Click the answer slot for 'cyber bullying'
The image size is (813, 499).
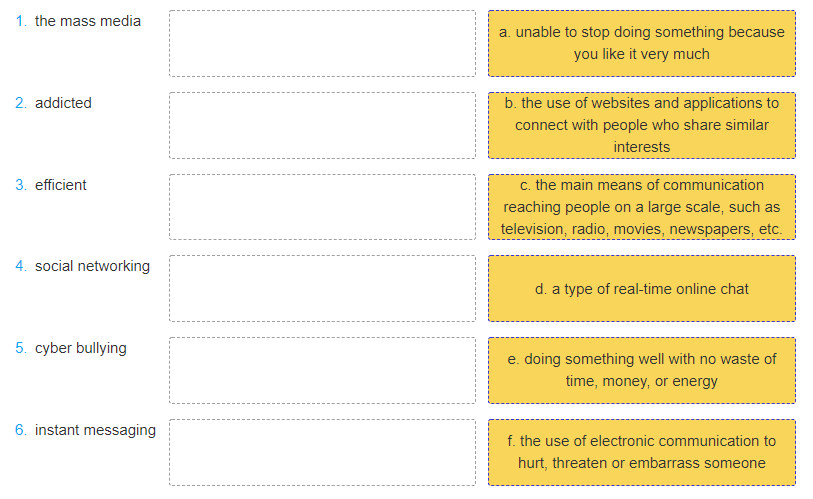pyautogui.click(x=322, y=370)
